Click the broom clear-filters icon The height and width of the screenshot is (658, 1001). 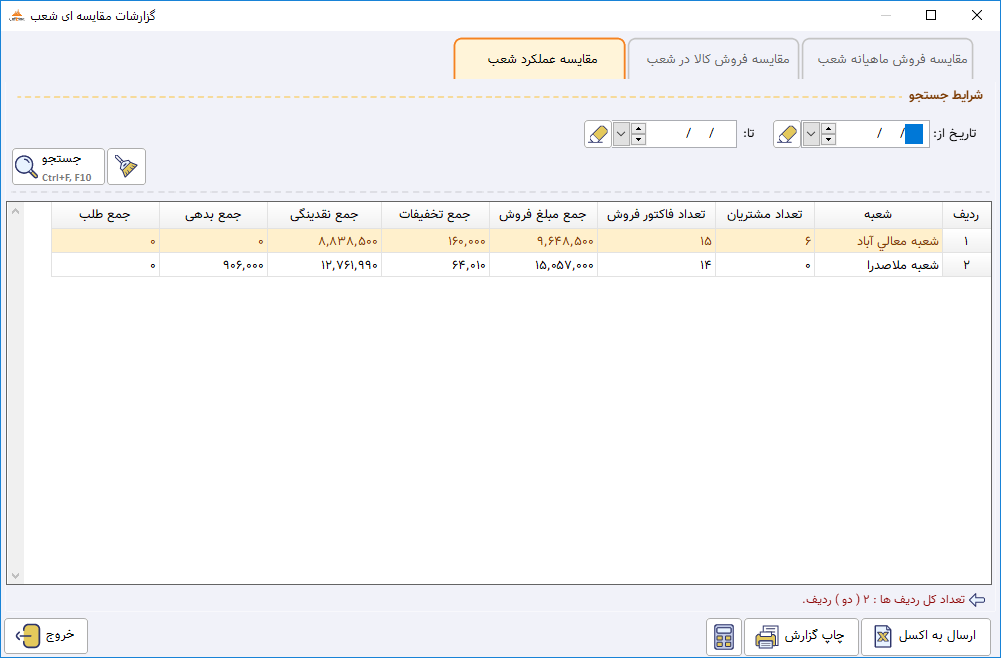[x=126, y=167]
